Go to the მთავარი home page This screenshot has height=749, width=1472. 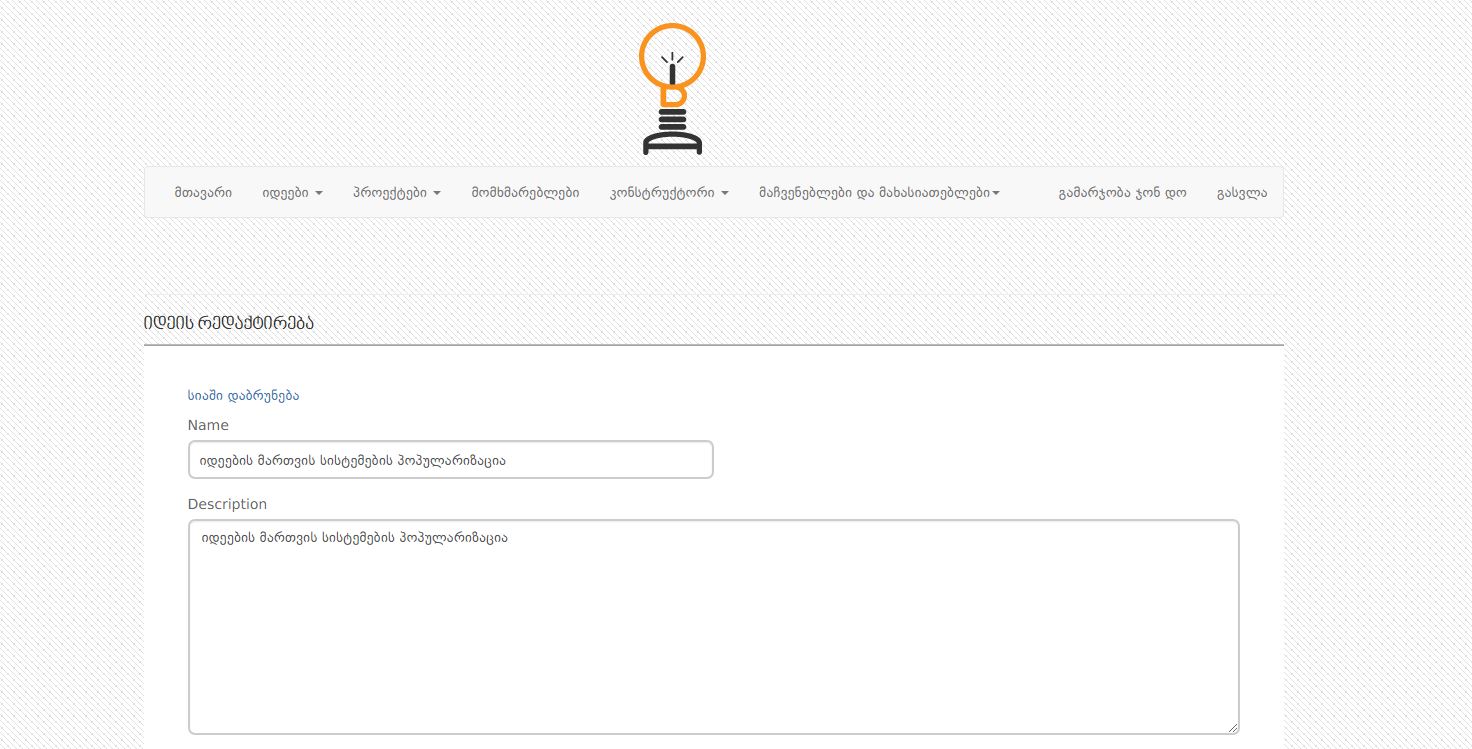click(203, 193)
